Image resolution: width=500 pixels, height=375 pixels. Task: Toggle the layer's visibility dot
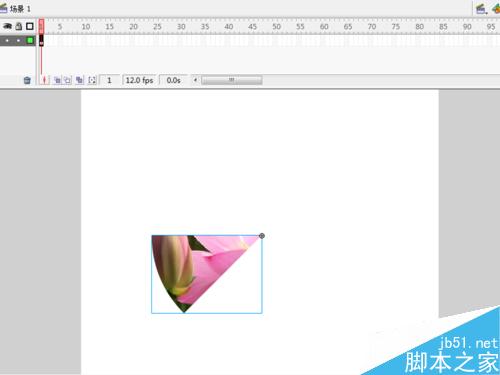click(7, 41)
